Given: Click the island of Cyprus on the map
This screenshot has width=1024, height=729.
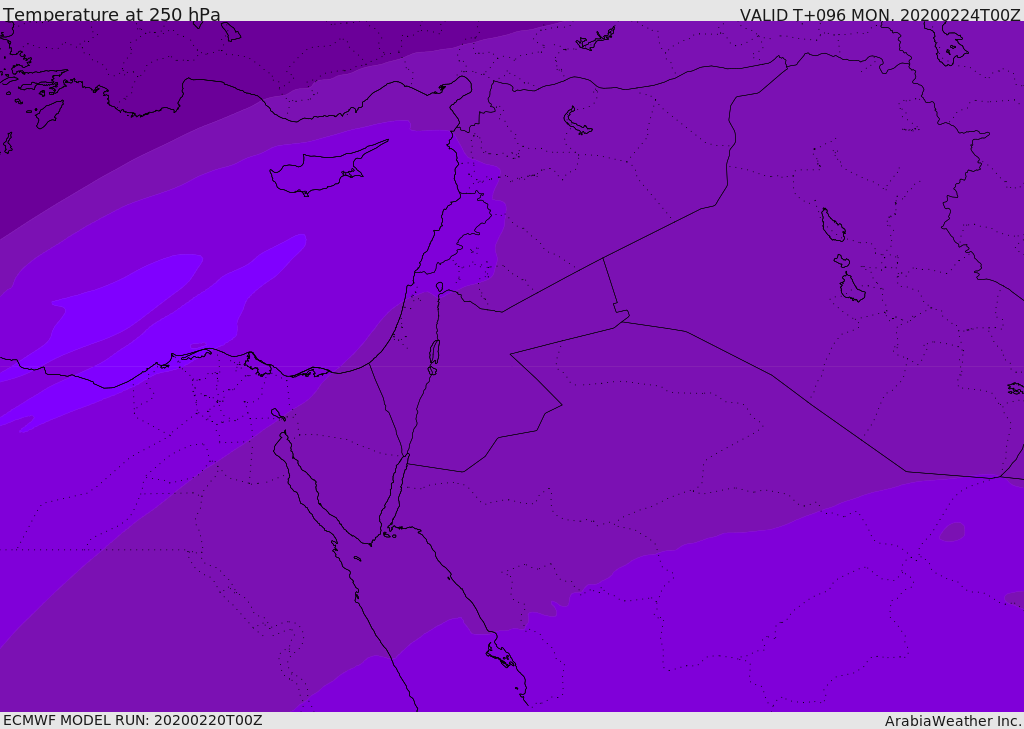Looking at the screenshot, I should 327,170.
